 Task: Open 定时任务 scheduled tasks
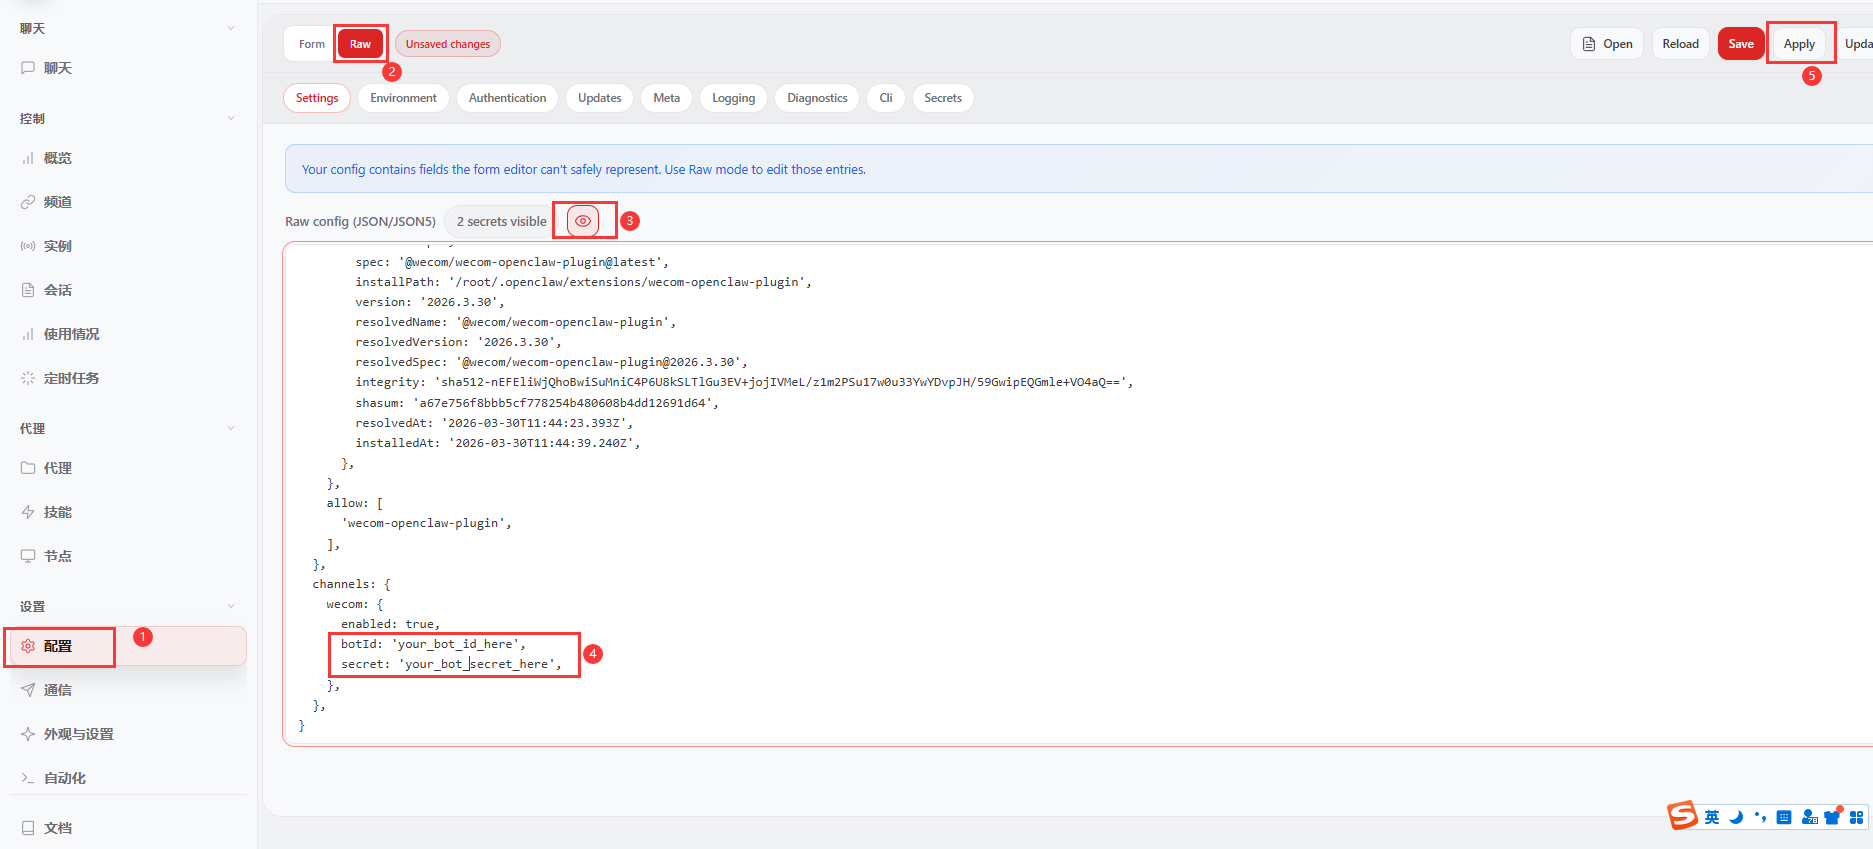coord(70,378)
